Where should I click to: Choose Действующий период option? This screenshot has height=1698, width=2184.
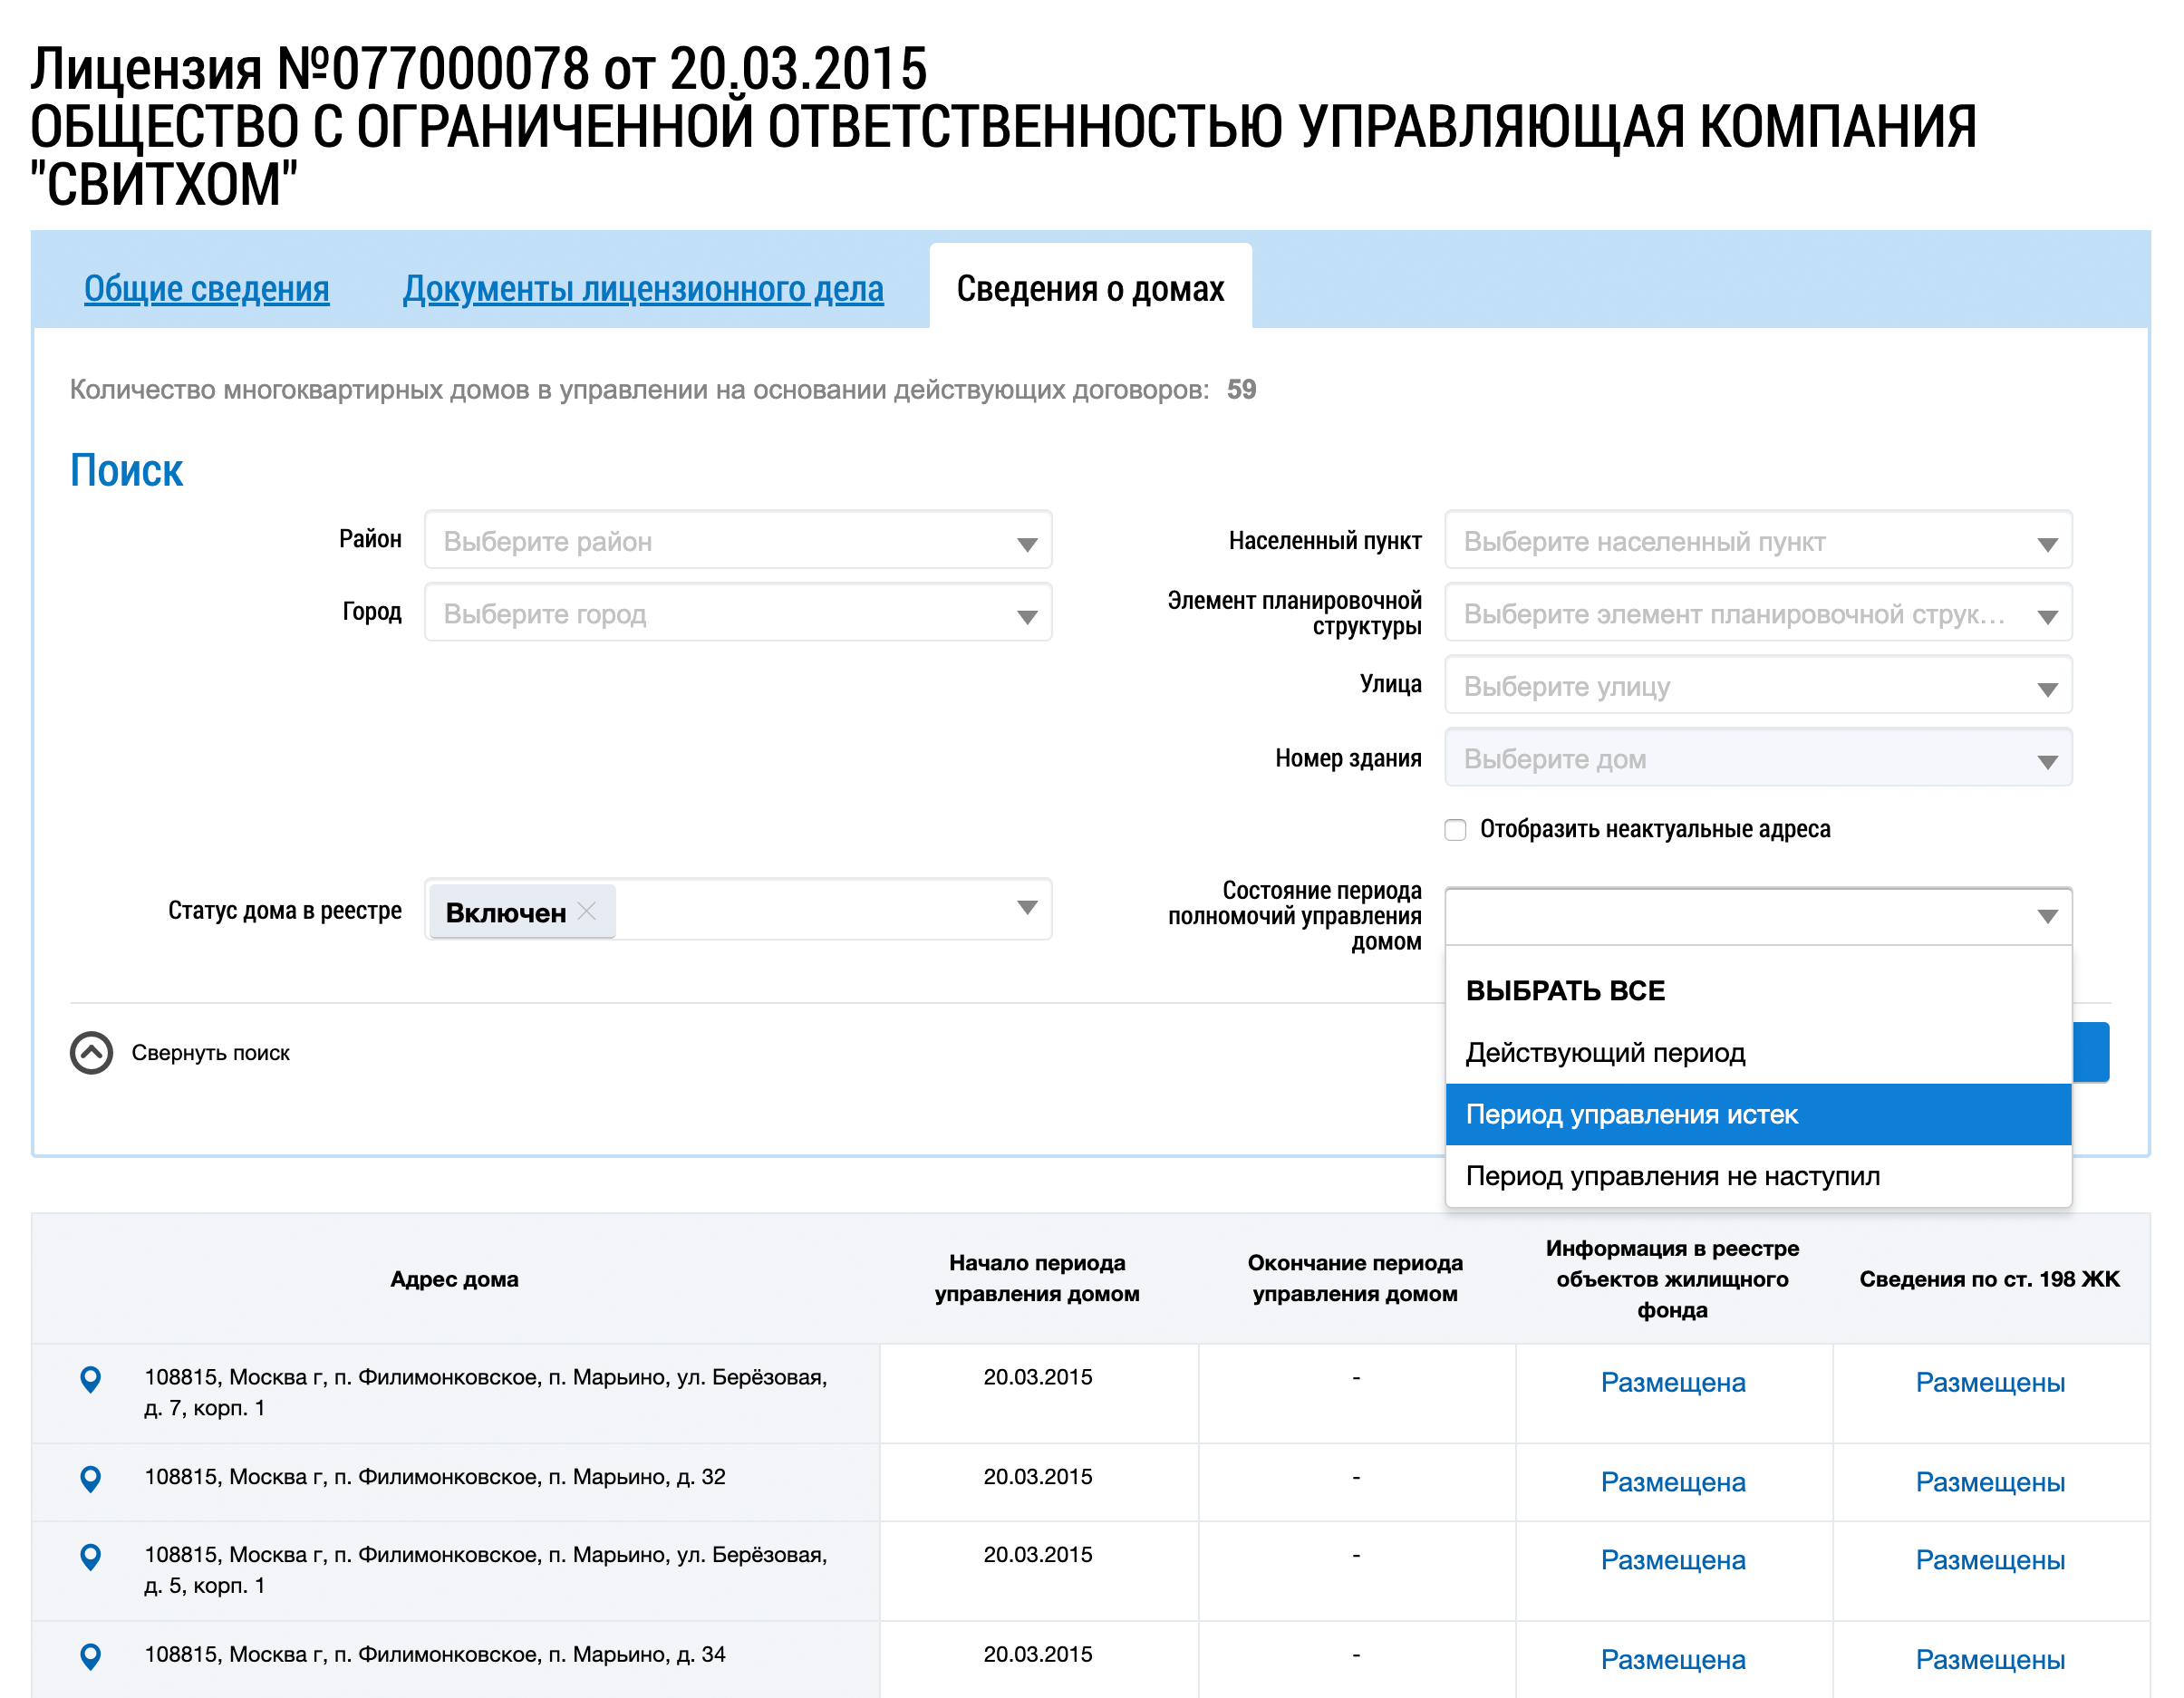(1758, 1053)
